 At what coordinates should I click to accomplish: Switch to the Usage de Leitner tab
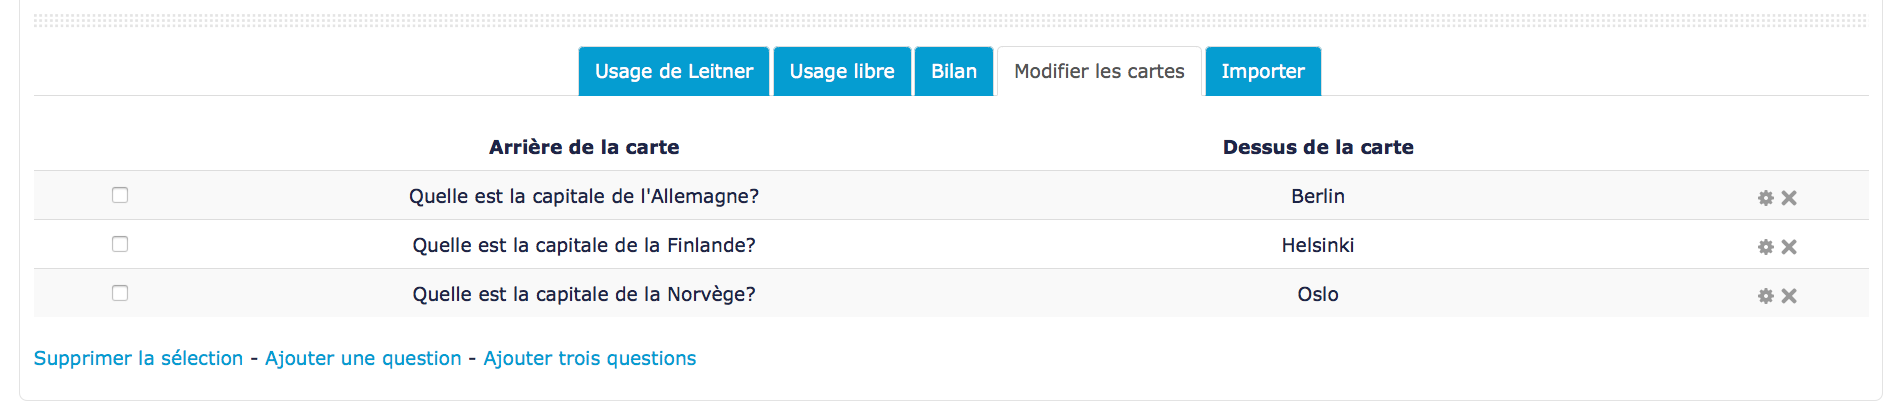pos(674,72)
